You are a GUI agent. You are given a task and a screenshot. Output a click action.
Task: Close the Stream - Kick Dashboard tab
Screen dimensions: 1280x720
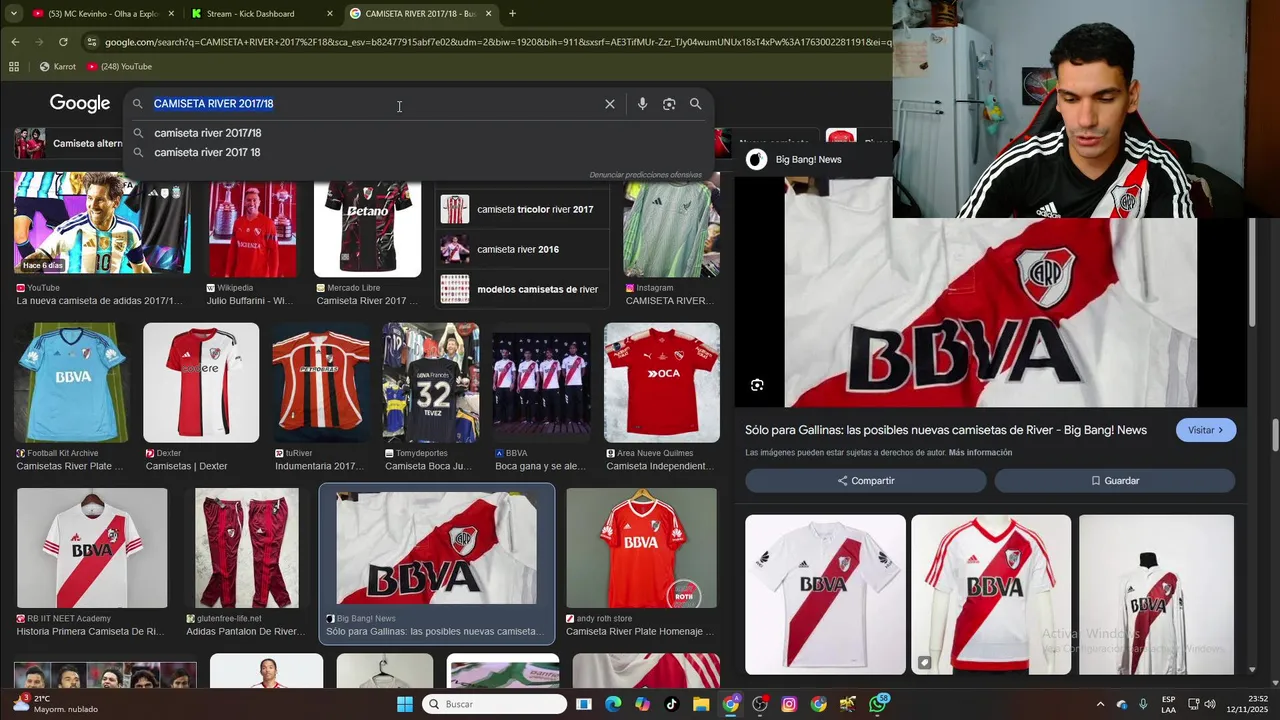[x=330, y=14]
